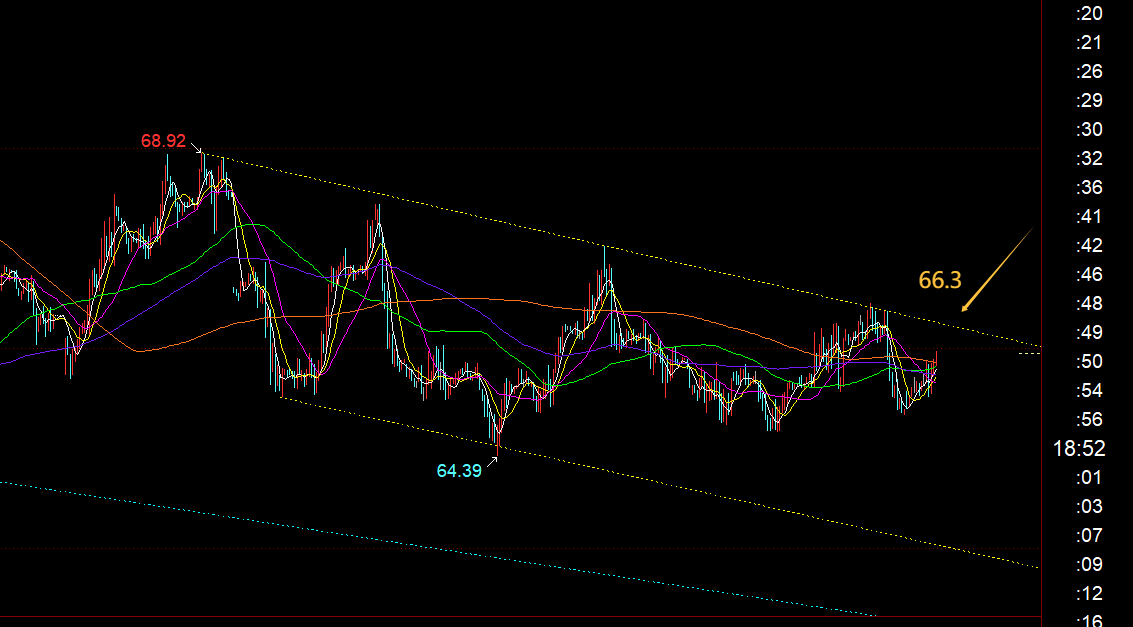Select the :49 time row
The height and width of the screenshot is (627, 1133).
[1089, 333]
